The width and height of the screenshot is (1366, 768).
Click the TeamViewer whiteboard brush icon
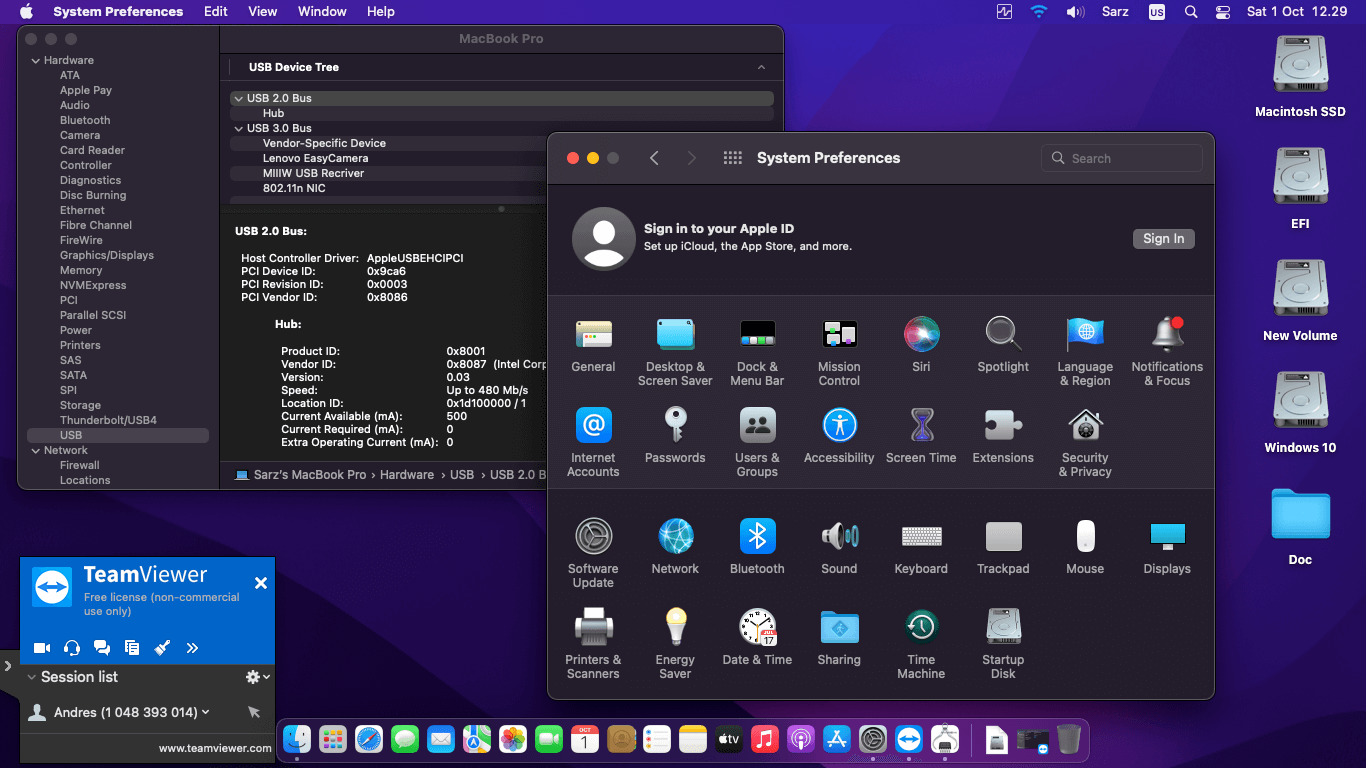click(x=162, y=648)
